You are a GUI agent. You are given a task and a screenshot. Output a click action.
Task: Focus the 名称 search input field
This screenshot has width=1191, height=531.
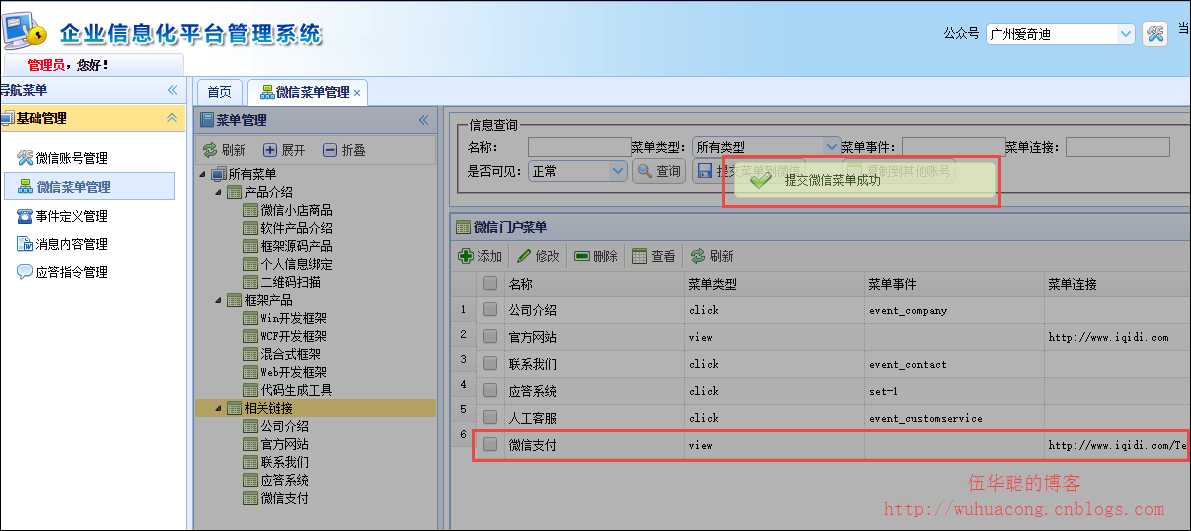coord(580,147)
